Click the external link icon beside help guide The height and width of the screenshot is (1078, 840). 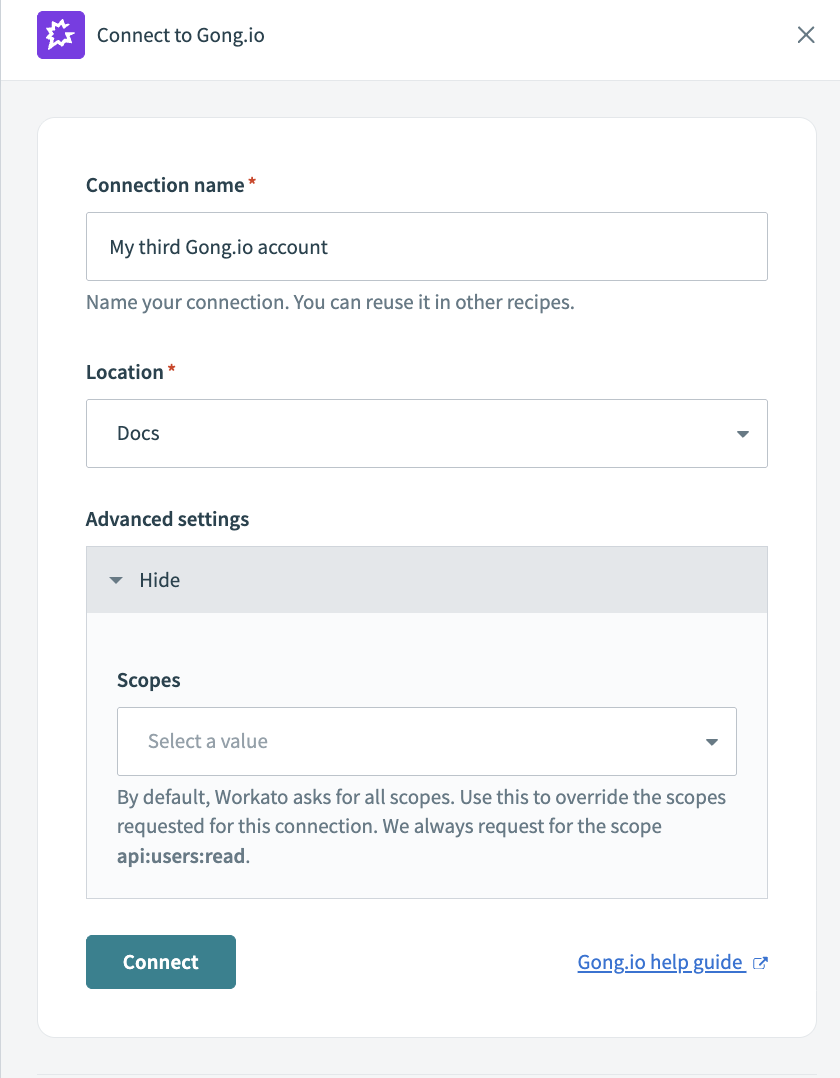(x=760, y=963)
